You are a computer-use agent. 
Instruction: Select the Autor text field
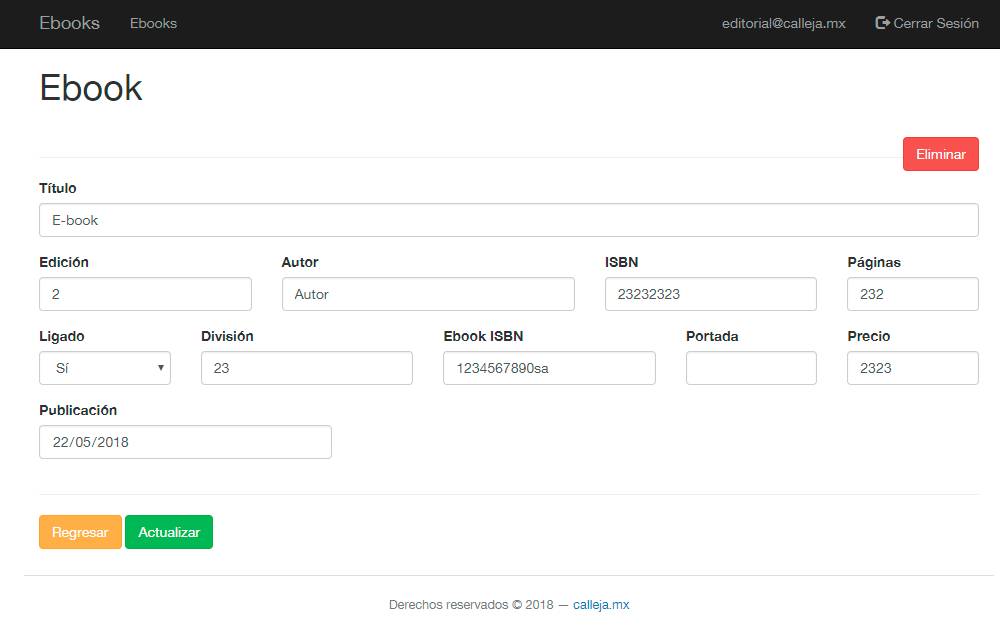coord(428,294)
